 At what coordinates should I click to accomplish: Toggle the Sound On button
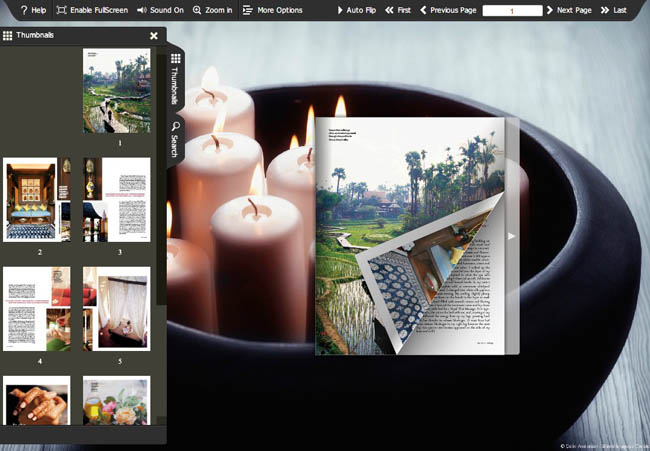point(160,10)
